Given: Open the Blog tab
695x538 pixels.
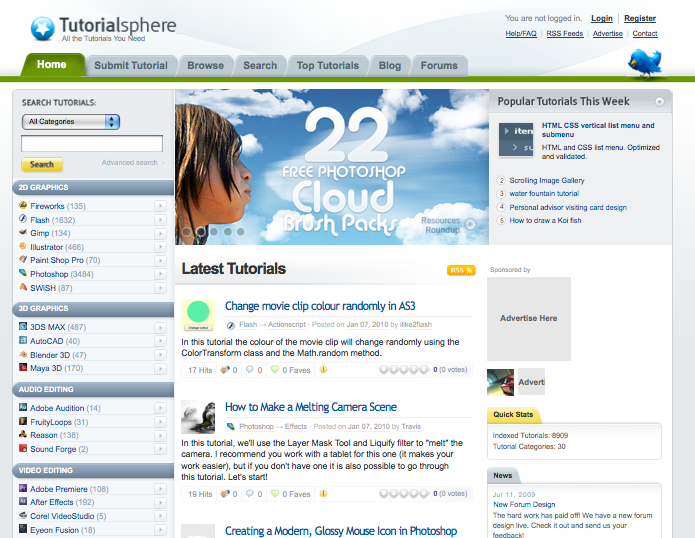Looking at the screenshot, I should [390, 66].
